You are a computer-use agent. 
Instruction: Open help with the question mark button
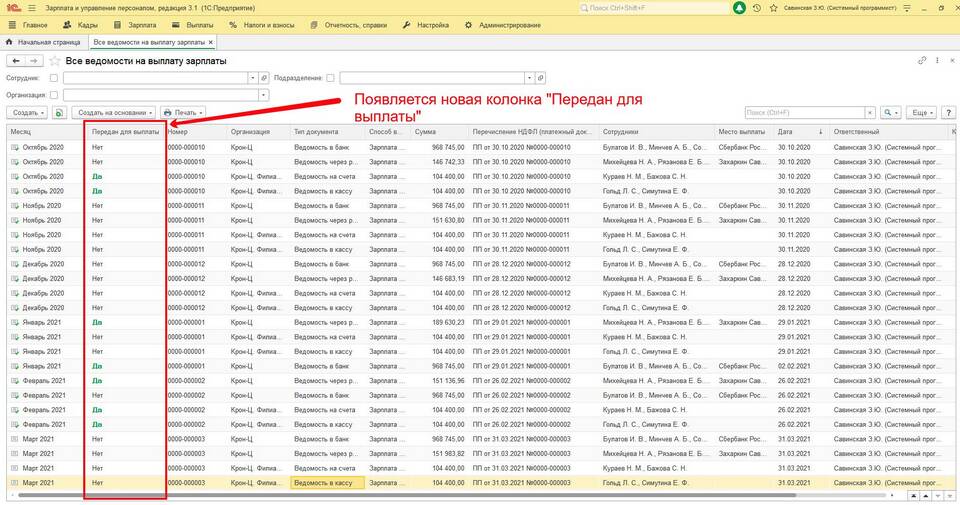click(x=948, y=113)
